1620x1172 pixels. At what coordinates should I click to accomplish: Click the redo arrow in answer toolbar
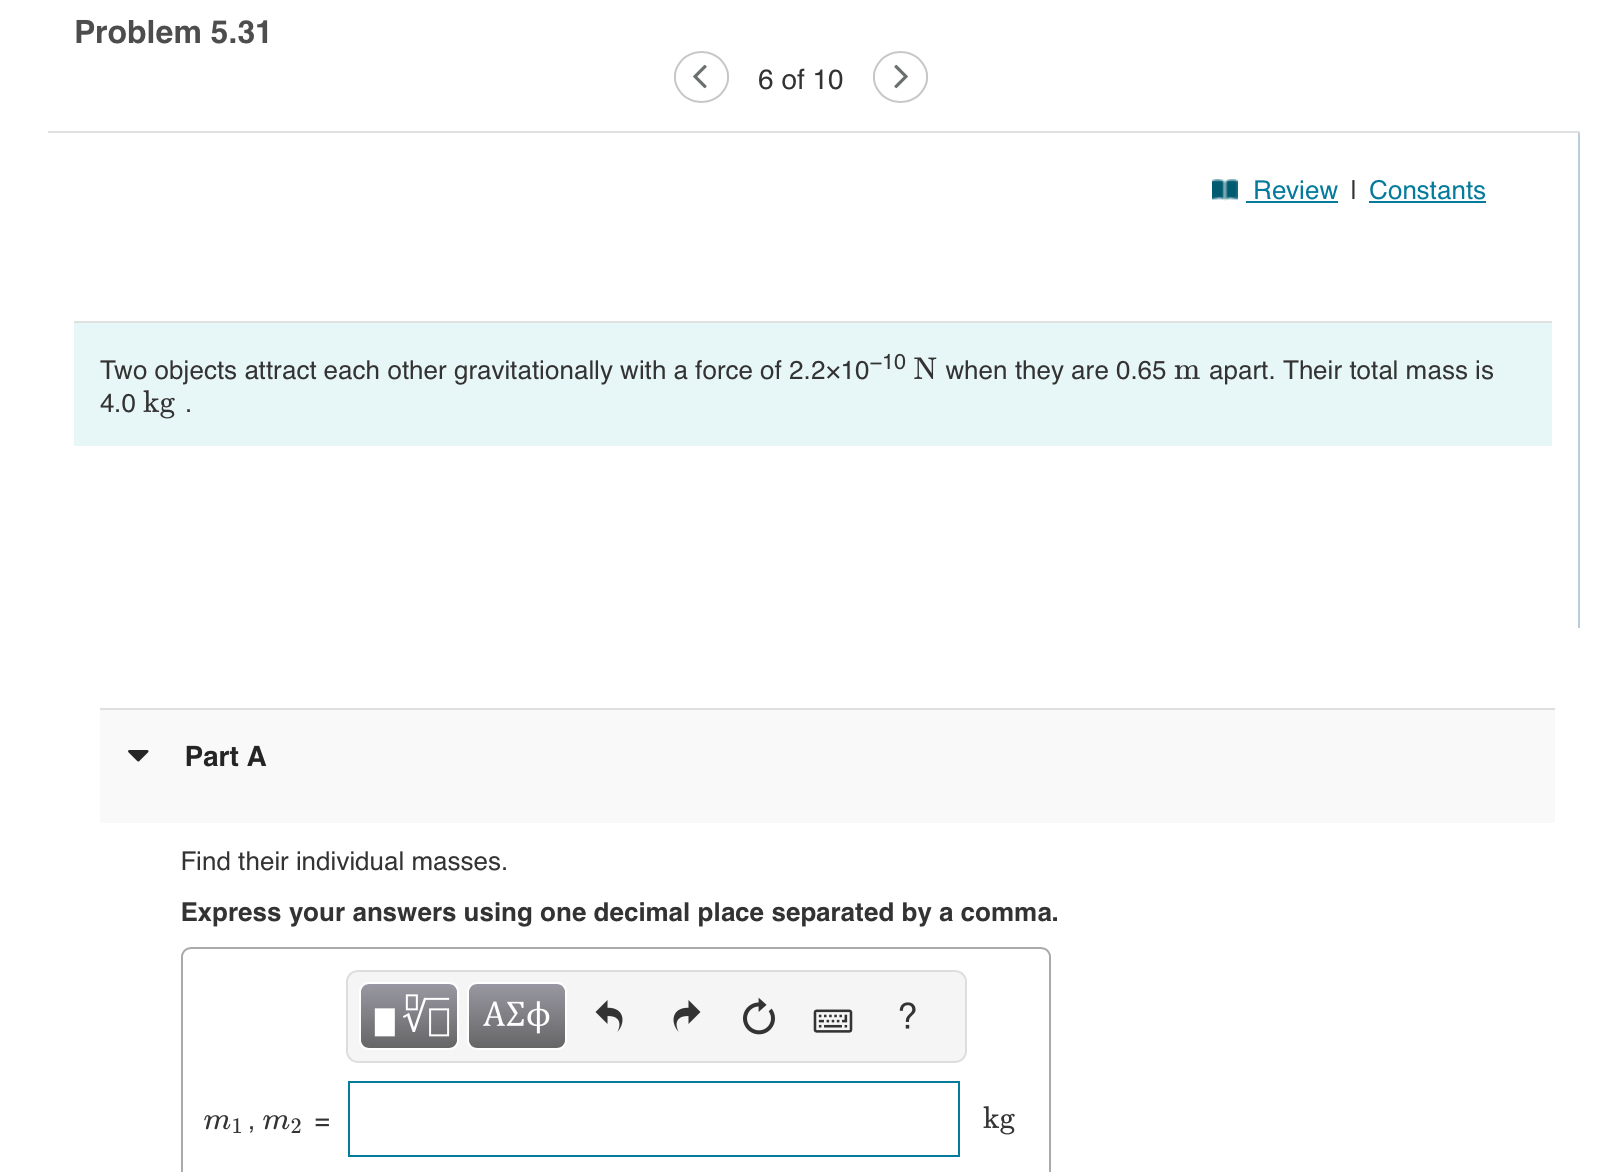pos(686,1015)
